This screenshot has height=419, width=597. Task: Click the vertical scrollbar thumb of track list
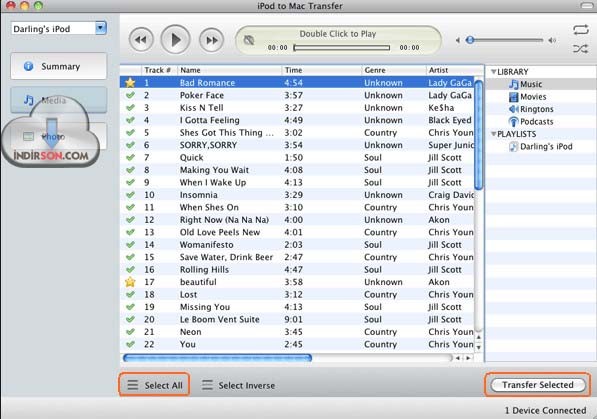click(x=479, y=135)
